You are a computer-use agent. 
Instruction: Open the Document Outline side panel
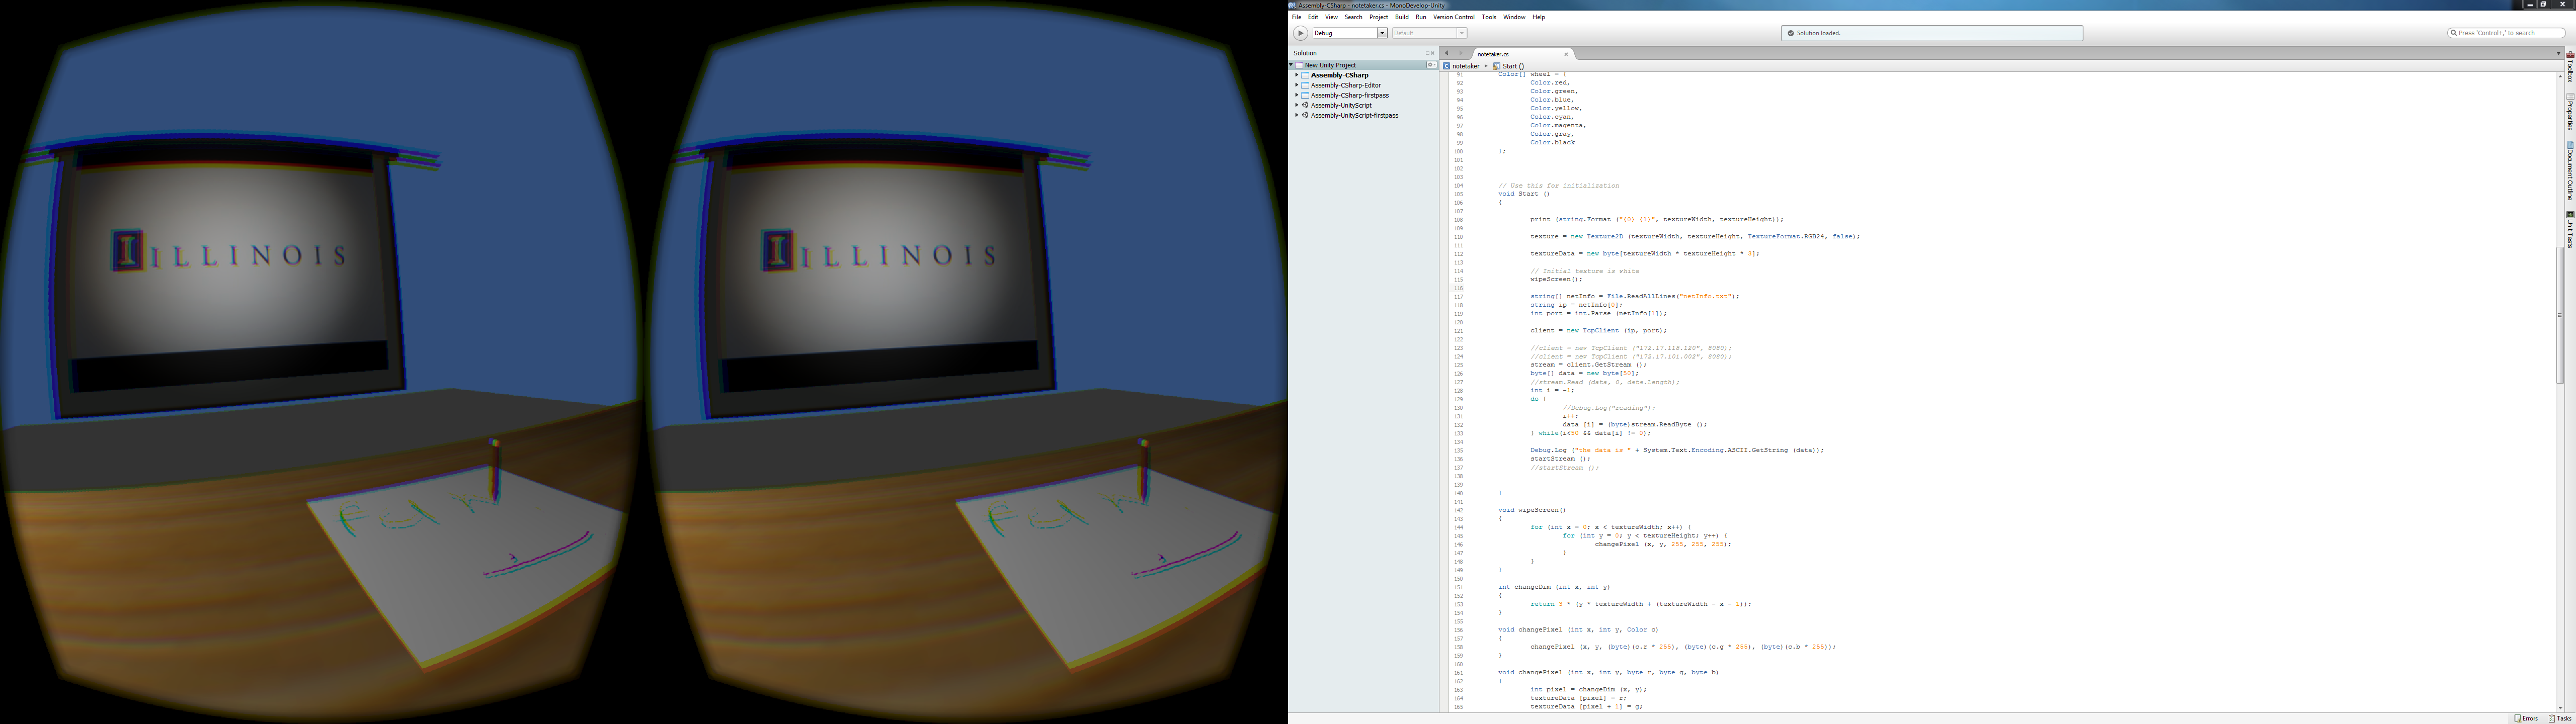click(2570, 172)
